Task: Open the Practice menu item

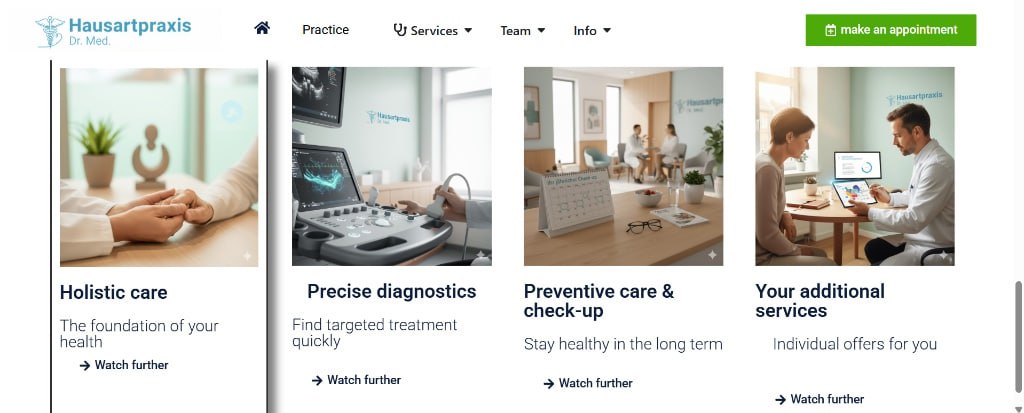Action: pos(325,29)
